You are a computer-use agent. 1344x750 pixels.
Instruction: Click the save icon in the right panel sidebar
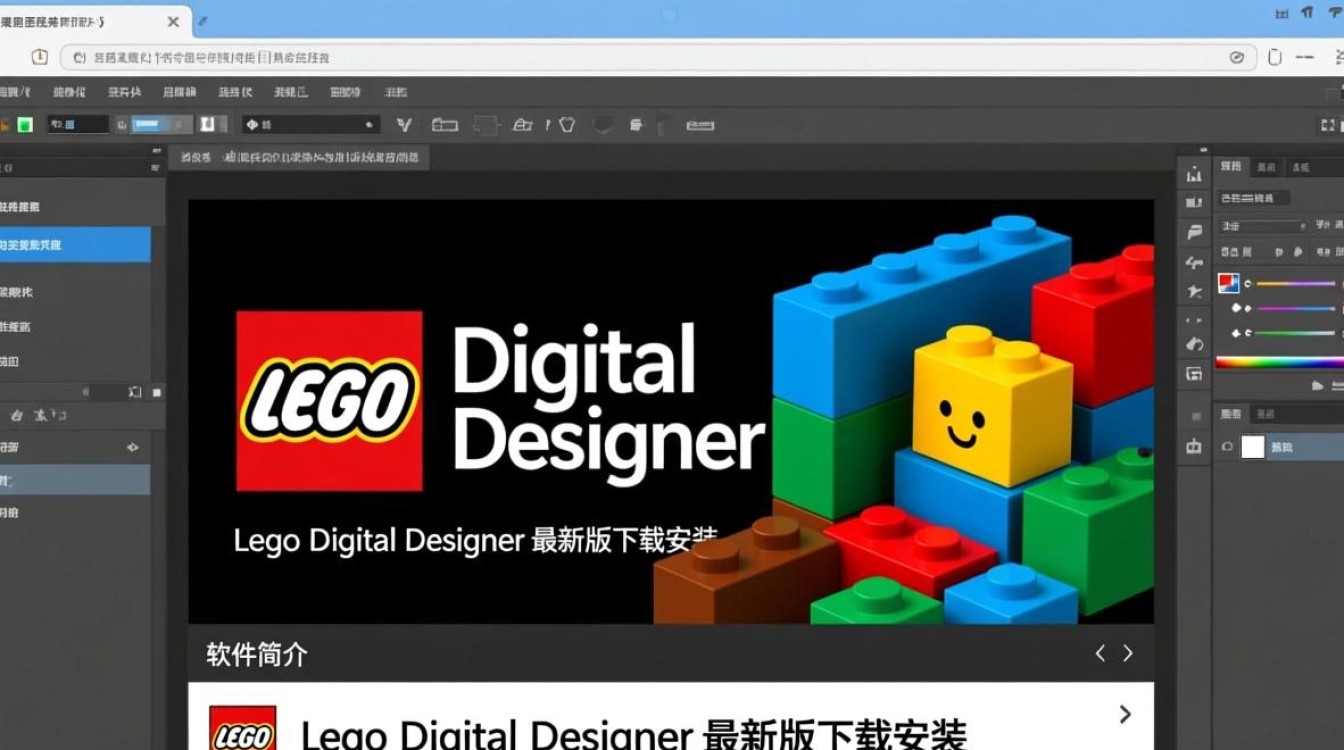coord(1193,373)
